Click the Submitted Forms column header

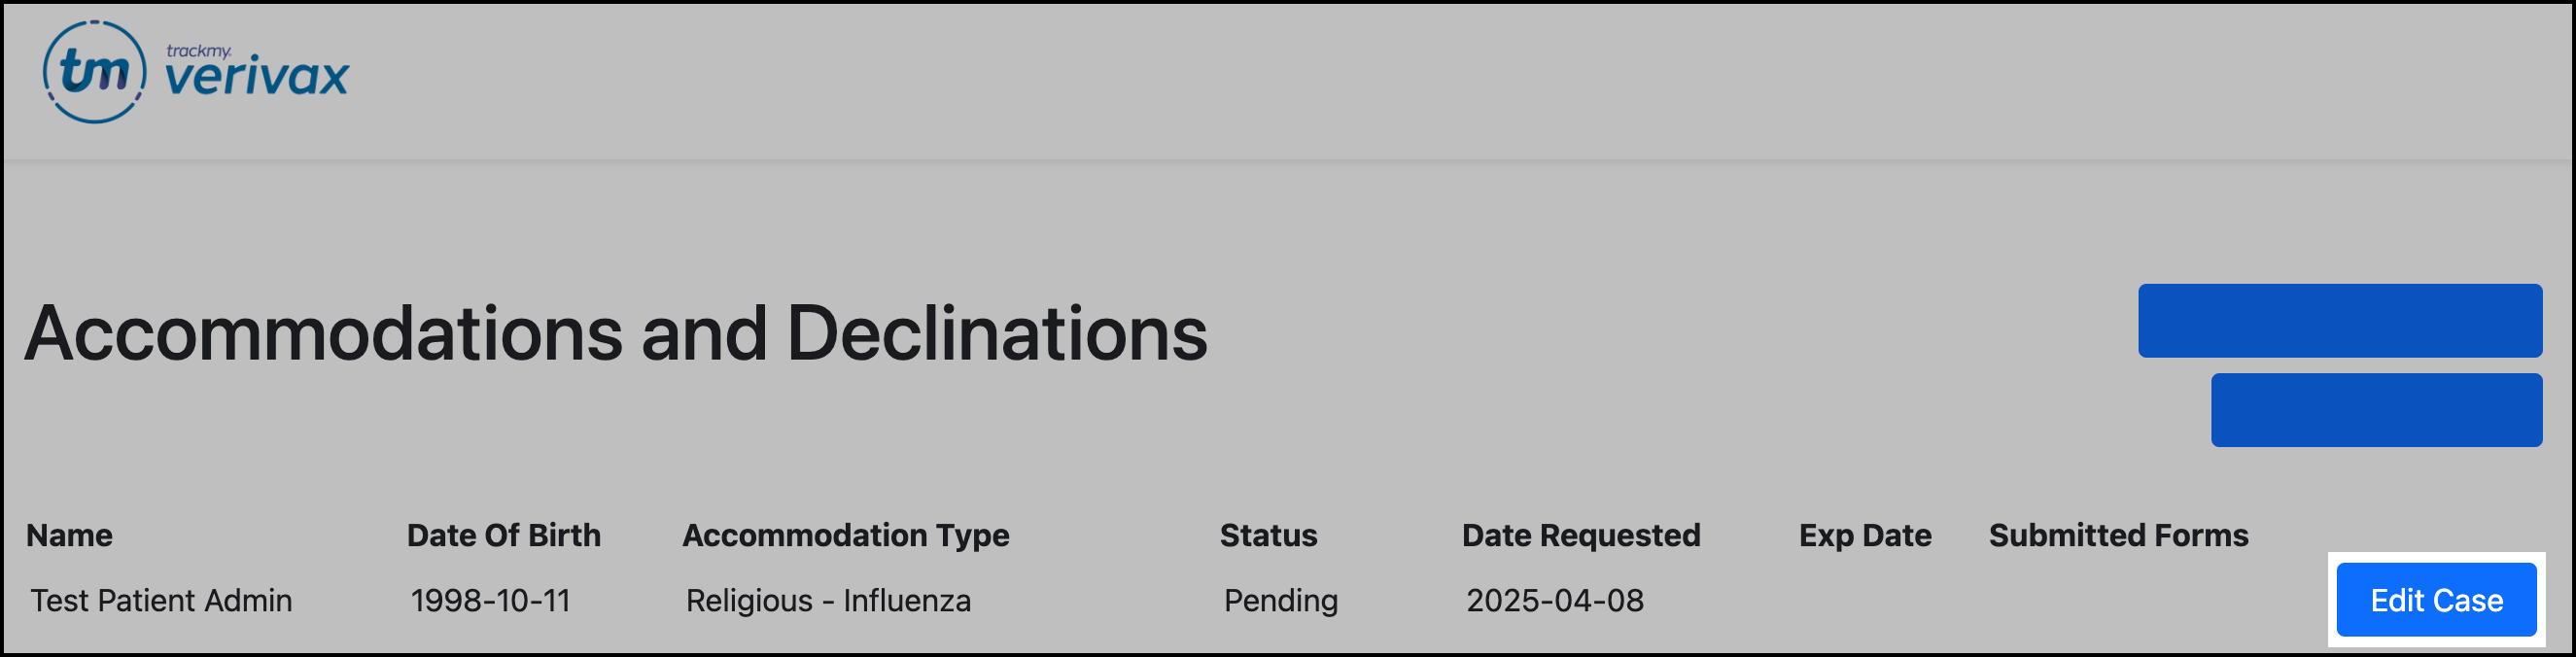point(2118,535)
